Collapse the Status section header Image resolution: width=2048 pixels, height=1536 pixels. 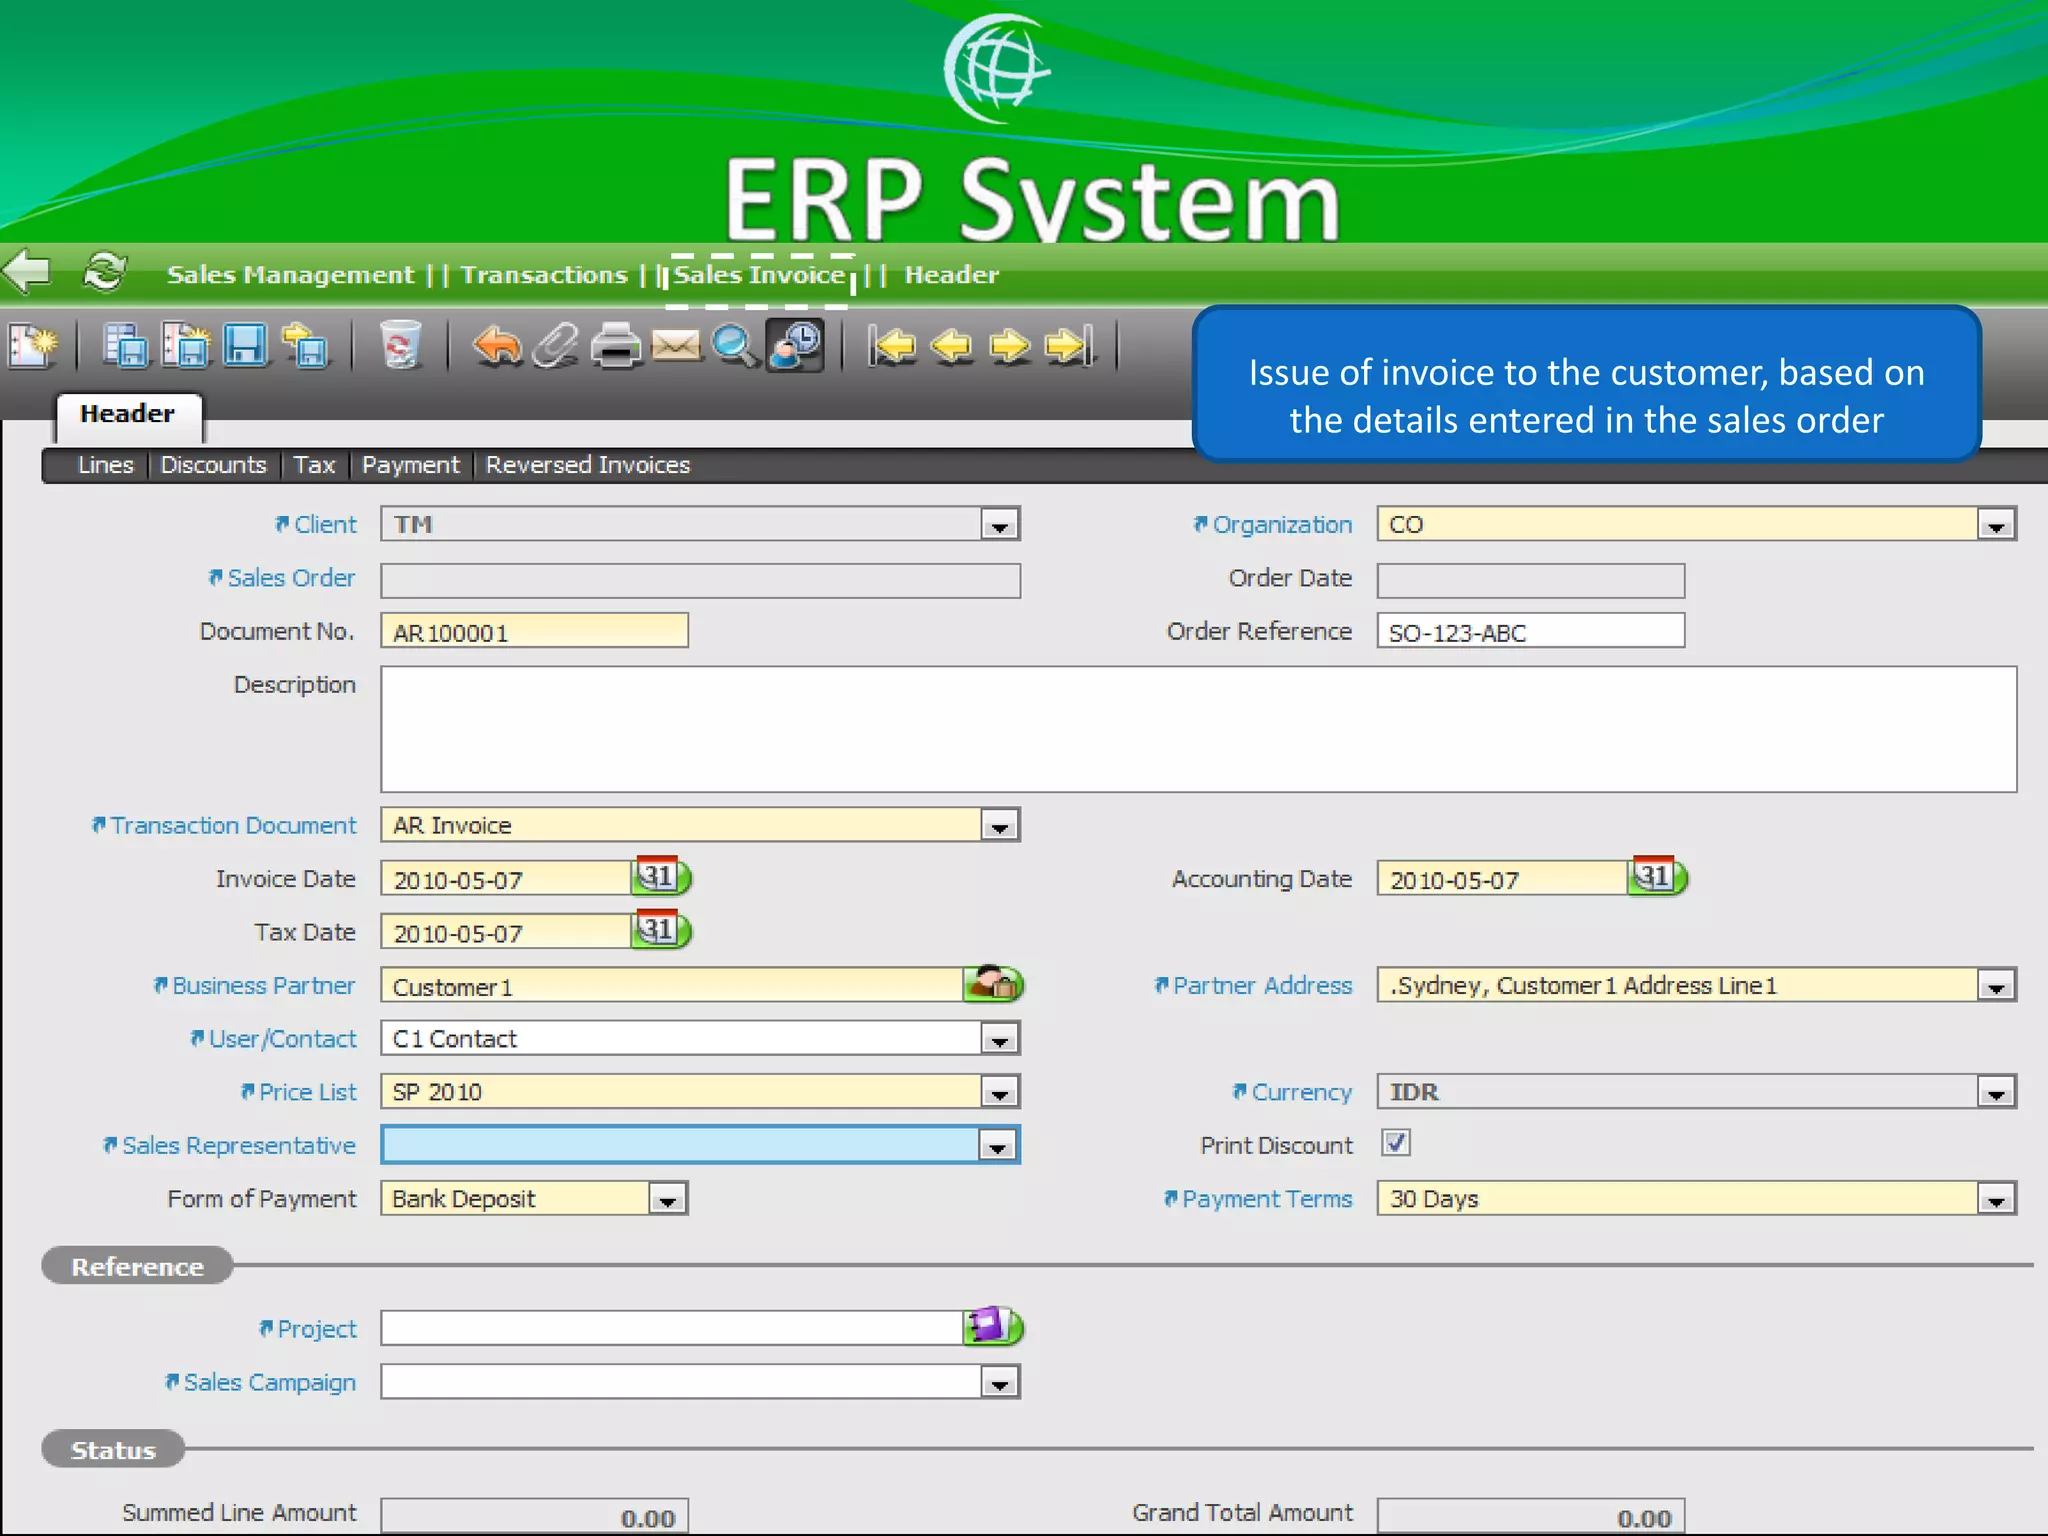coord(113,1449)
